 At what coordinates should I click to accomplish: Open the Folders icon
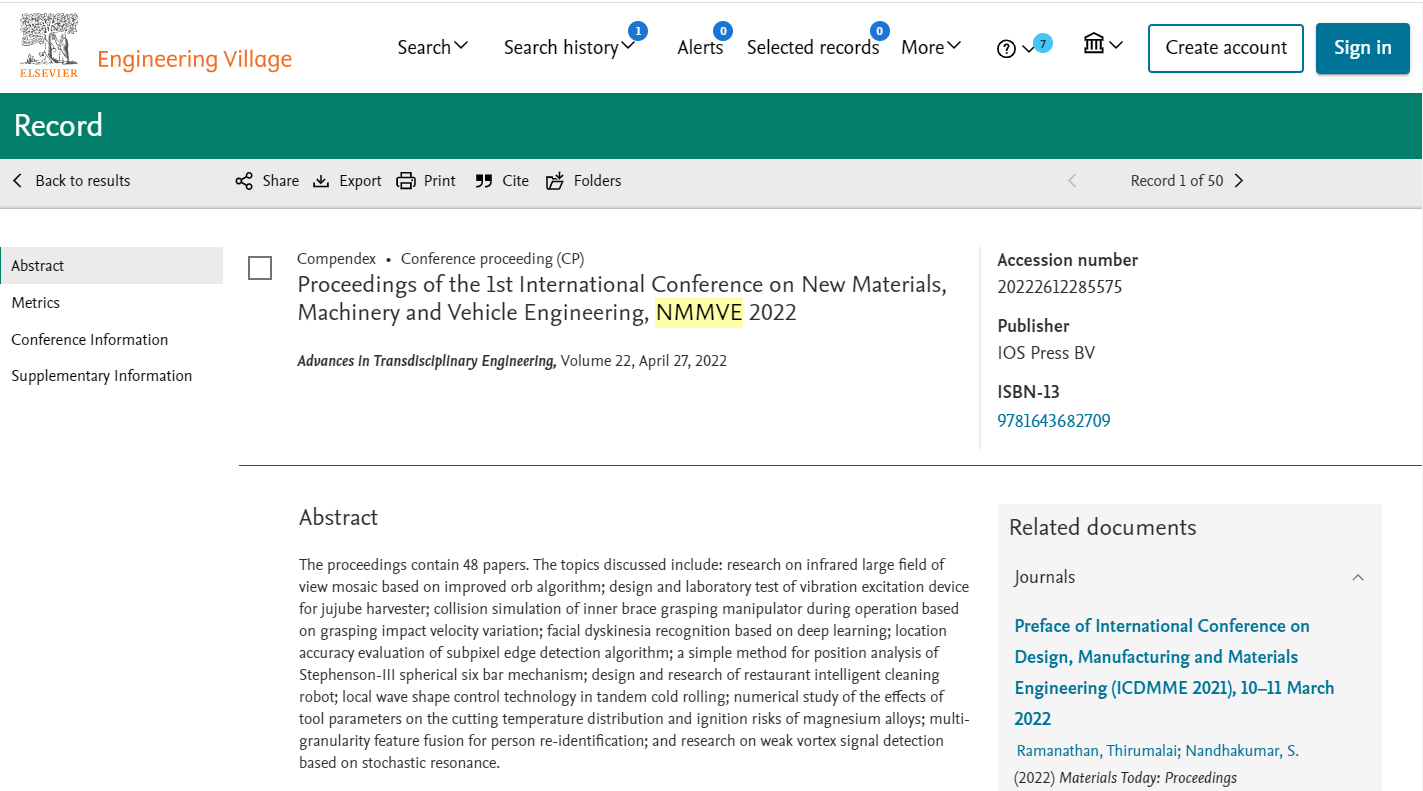[555, 181]
